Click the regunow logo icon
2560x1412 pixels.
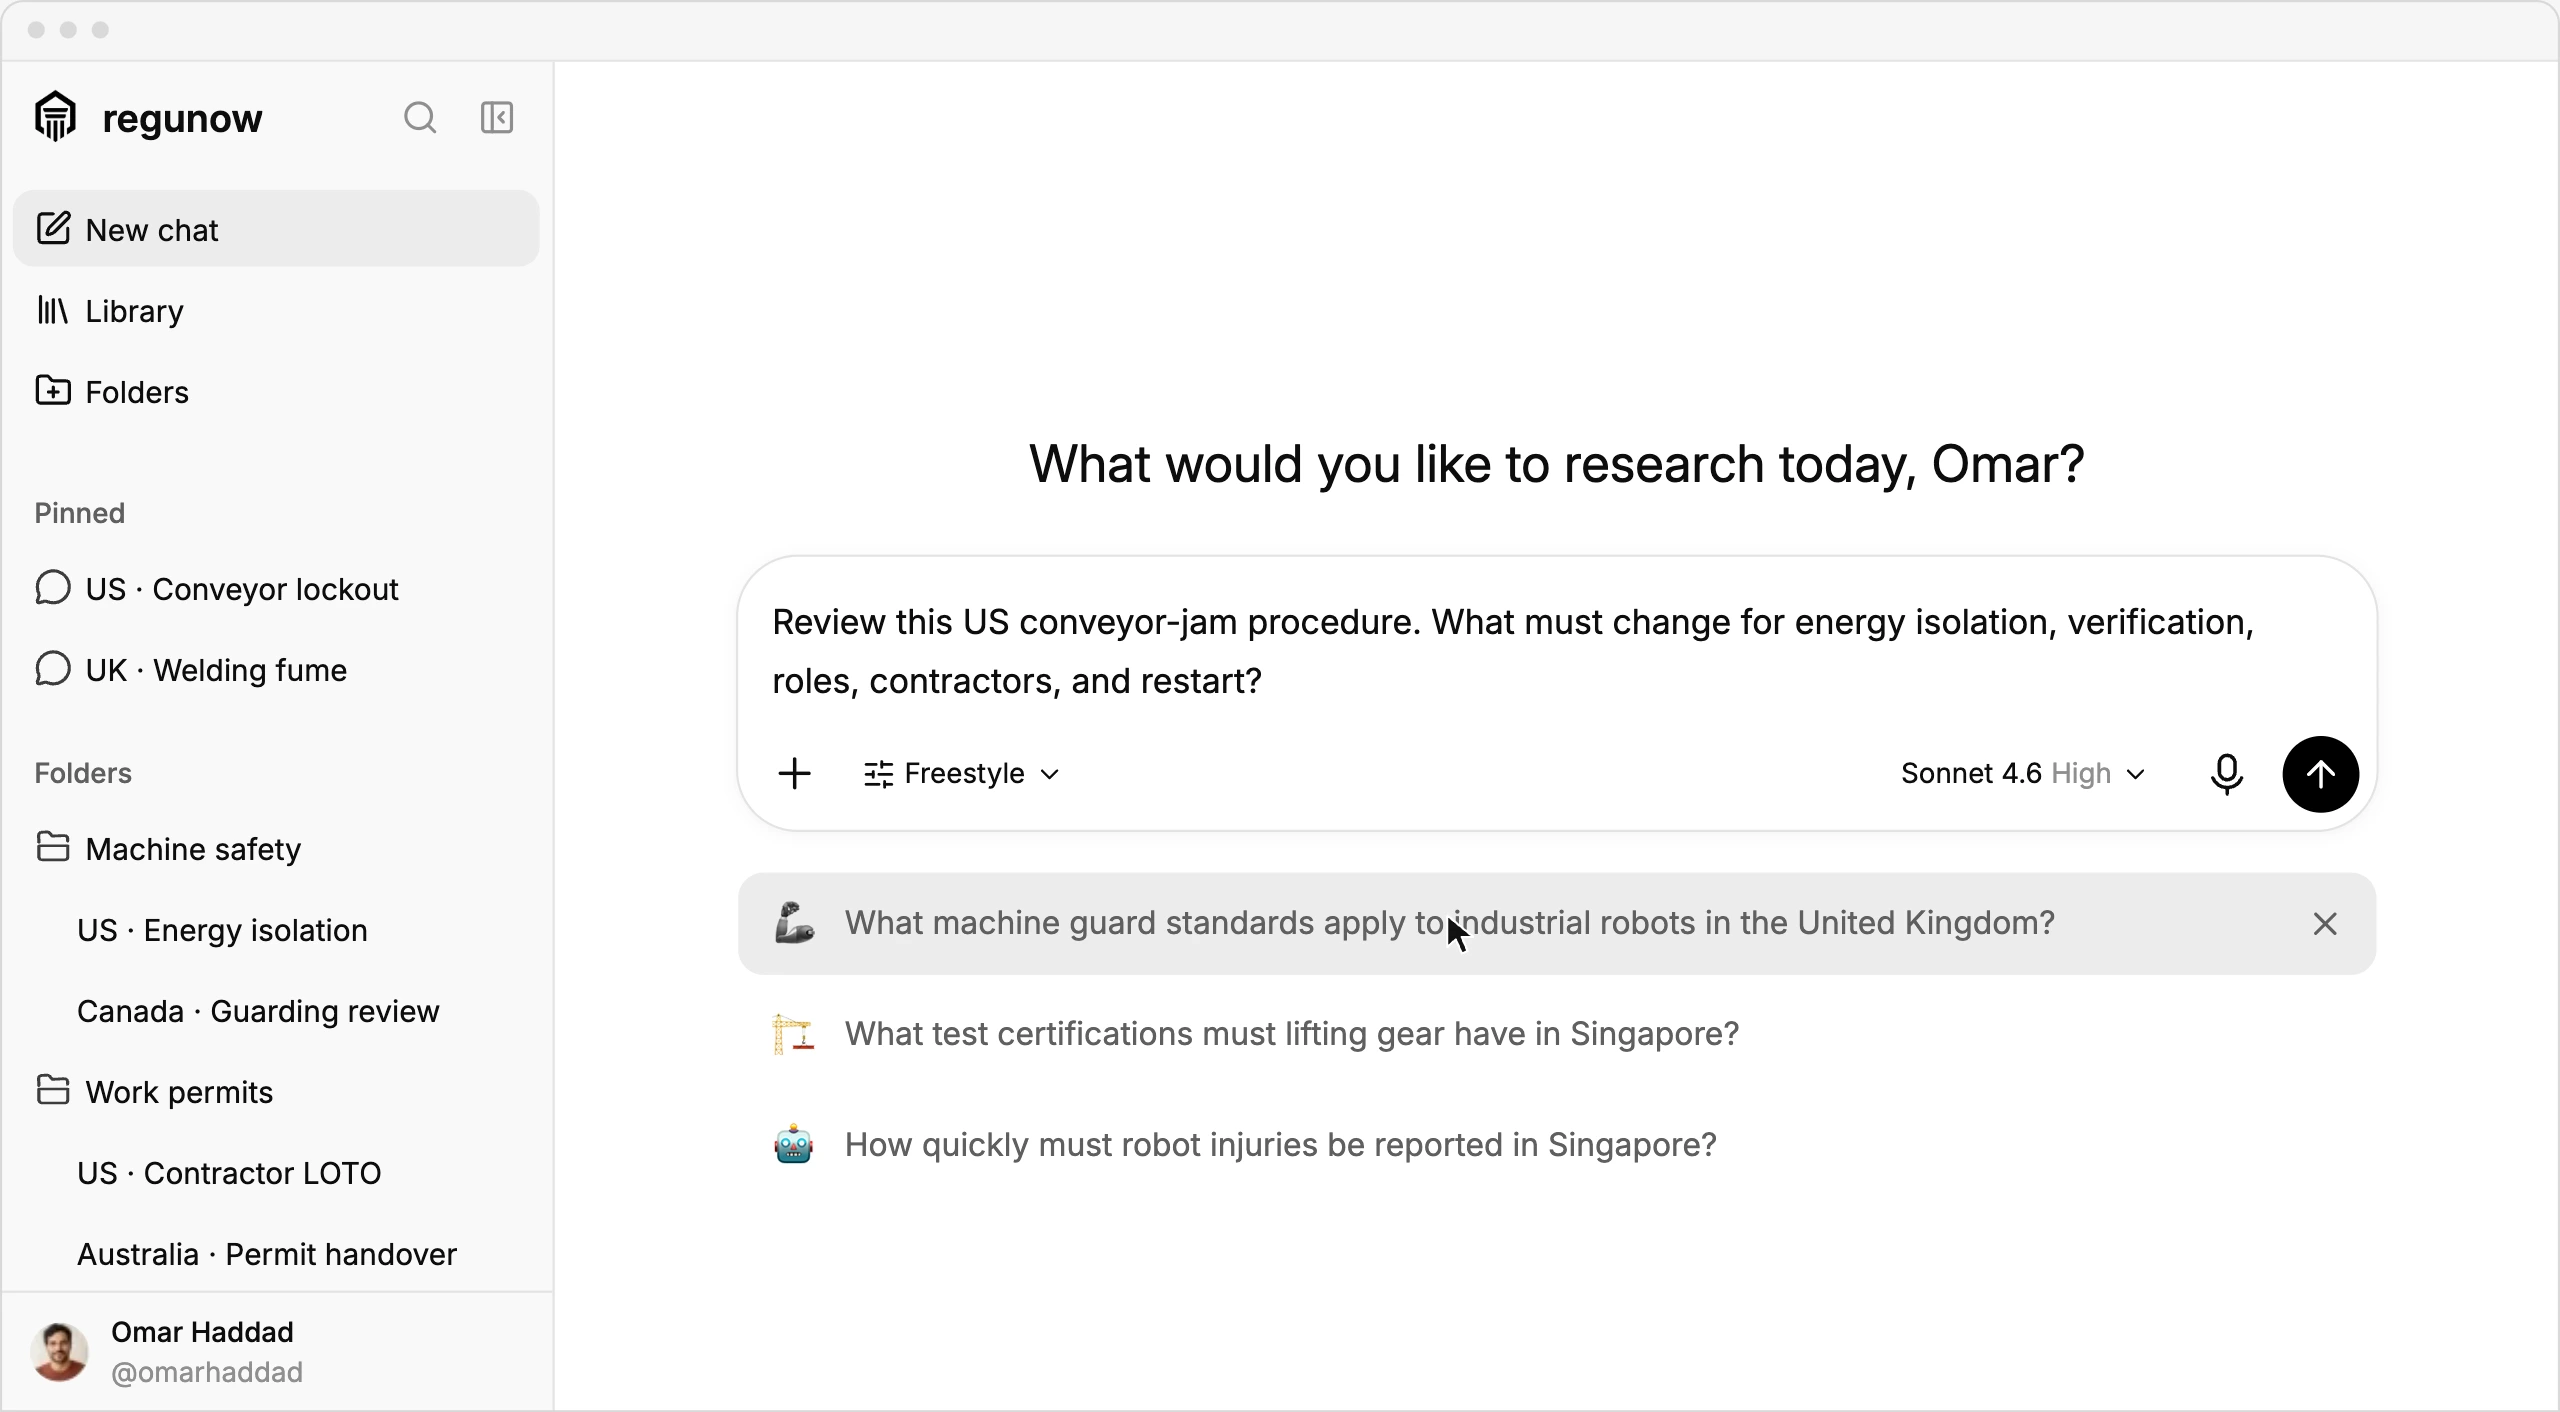56,117
